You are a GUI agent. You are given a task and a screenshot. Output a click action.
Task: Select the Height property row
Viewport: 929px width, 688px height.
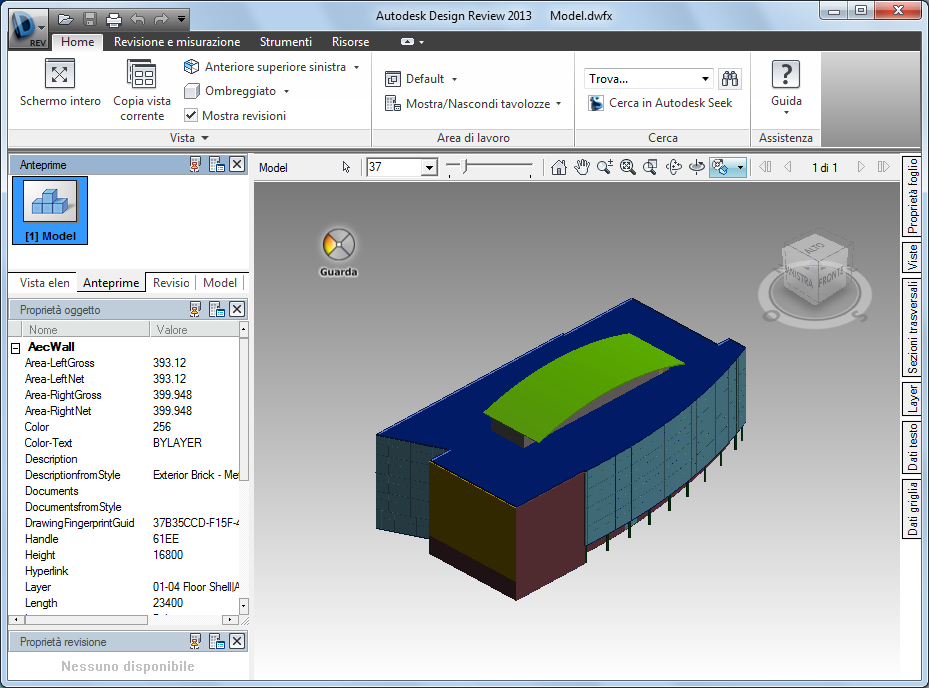click(x=125, y=555)
